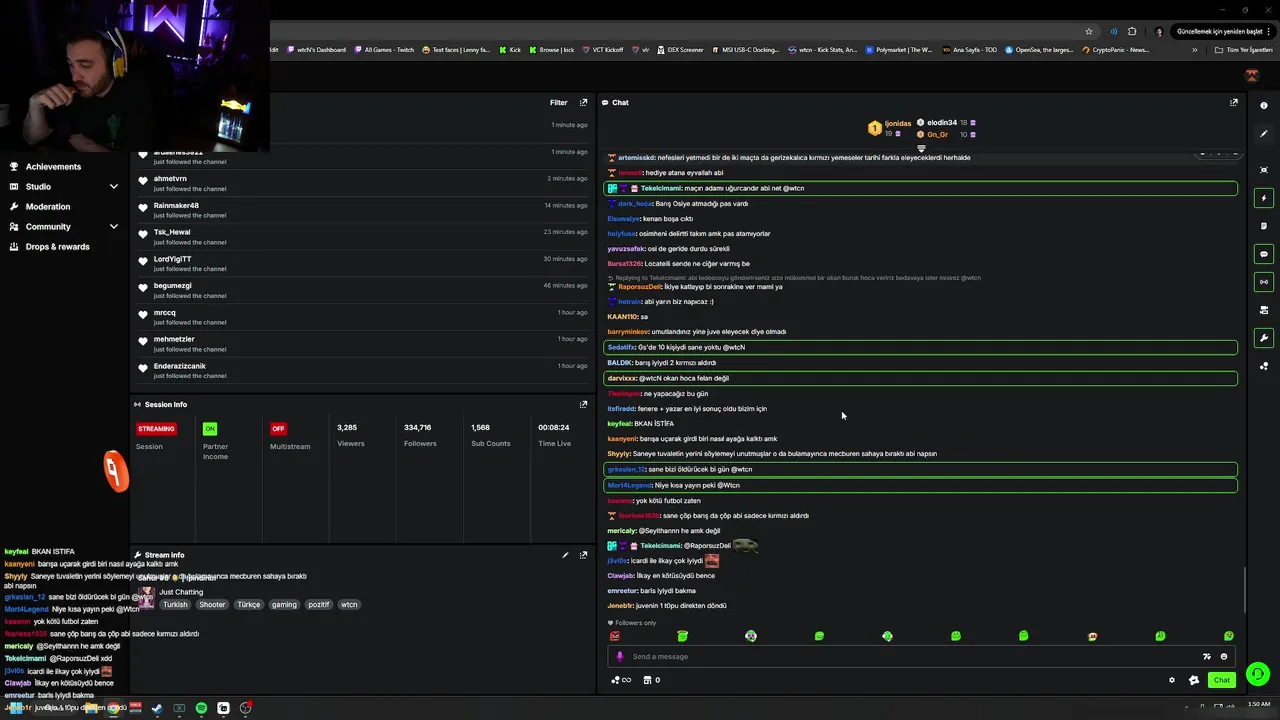This screenshot has height=720, width=1280.
Task: Open the Spotify taskbar icon
Action: coord(201,708)
